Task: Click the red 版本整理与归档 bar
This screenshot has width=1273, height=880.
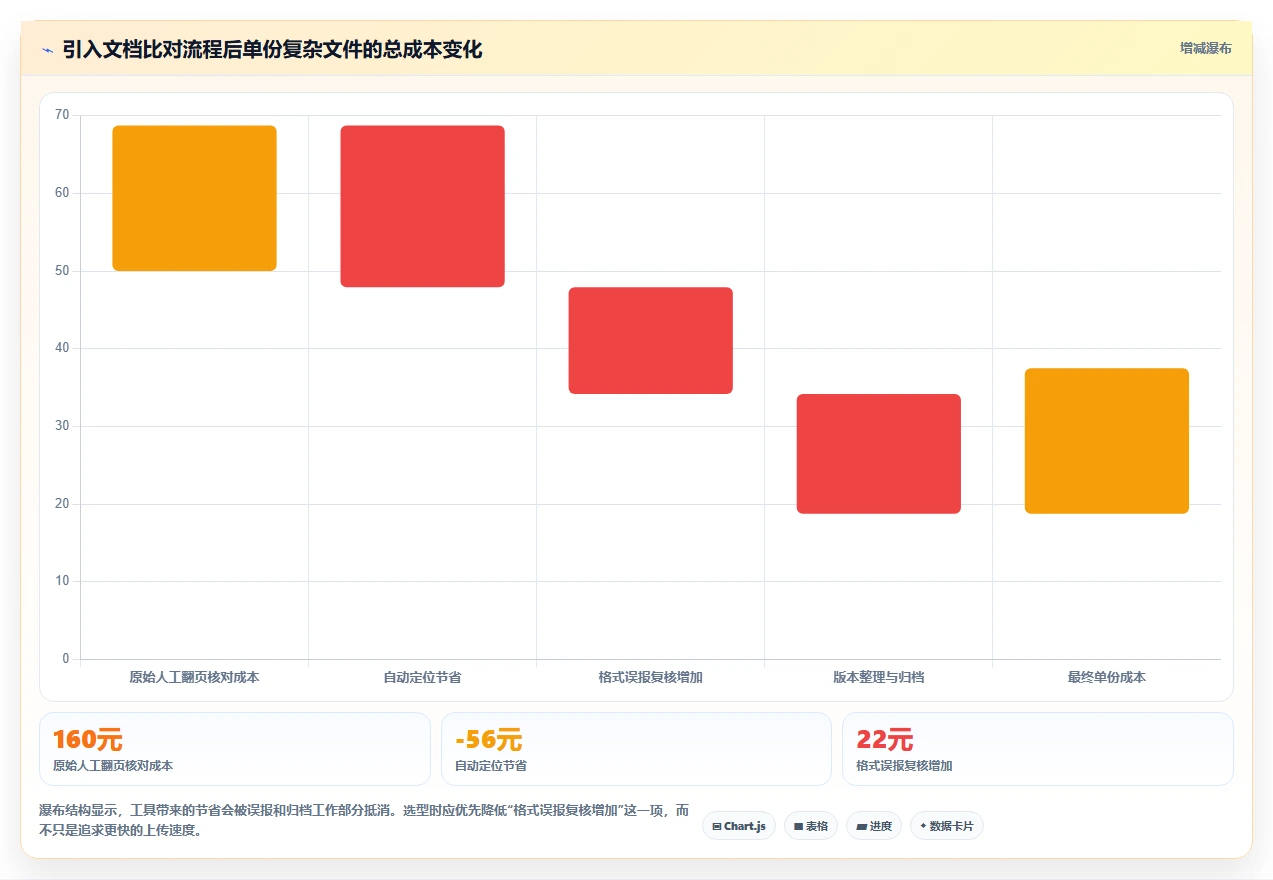Action: [x=878, y=454]
